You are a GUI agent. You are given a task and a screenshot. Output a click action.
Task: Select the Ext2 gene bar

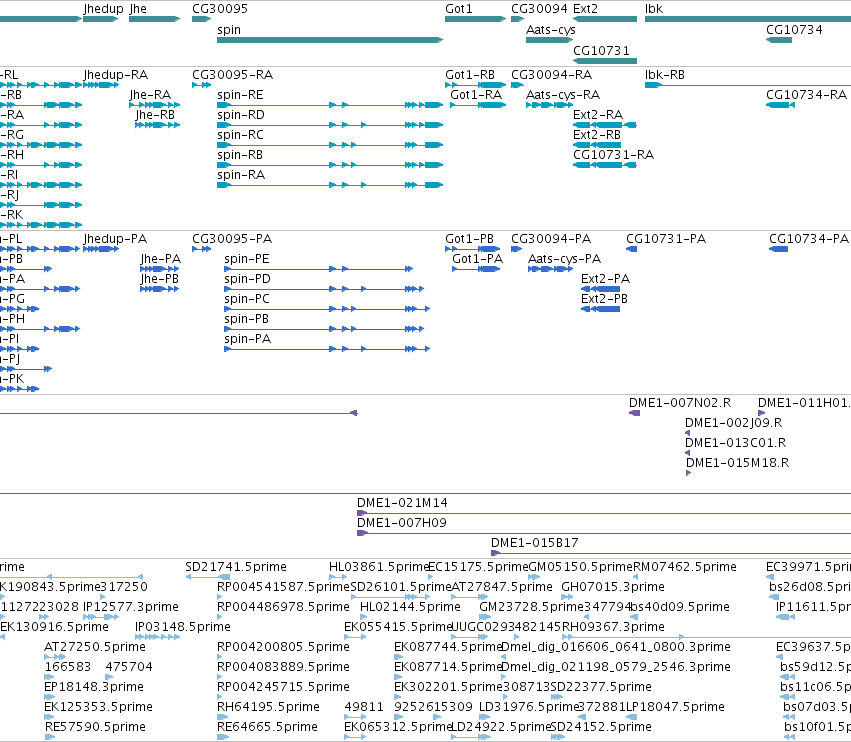605,19
